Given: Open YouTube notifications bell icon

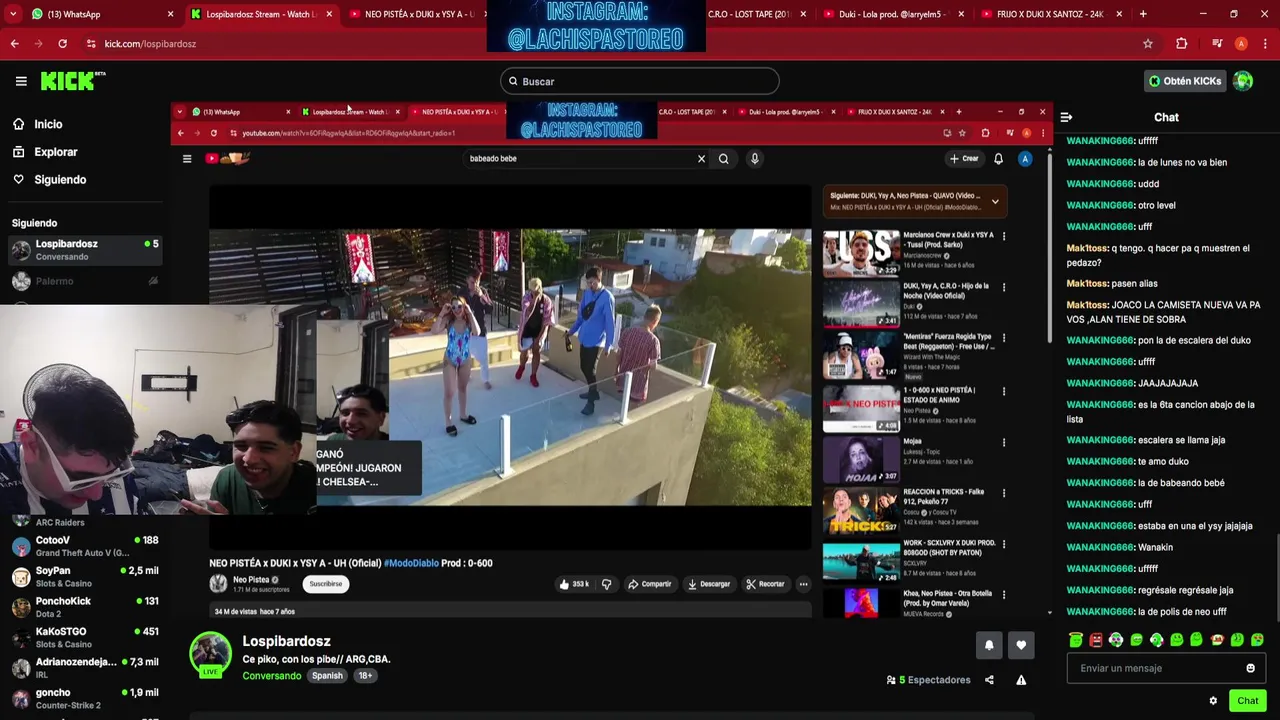Looking at the screenshot, I should pos(998,158).
